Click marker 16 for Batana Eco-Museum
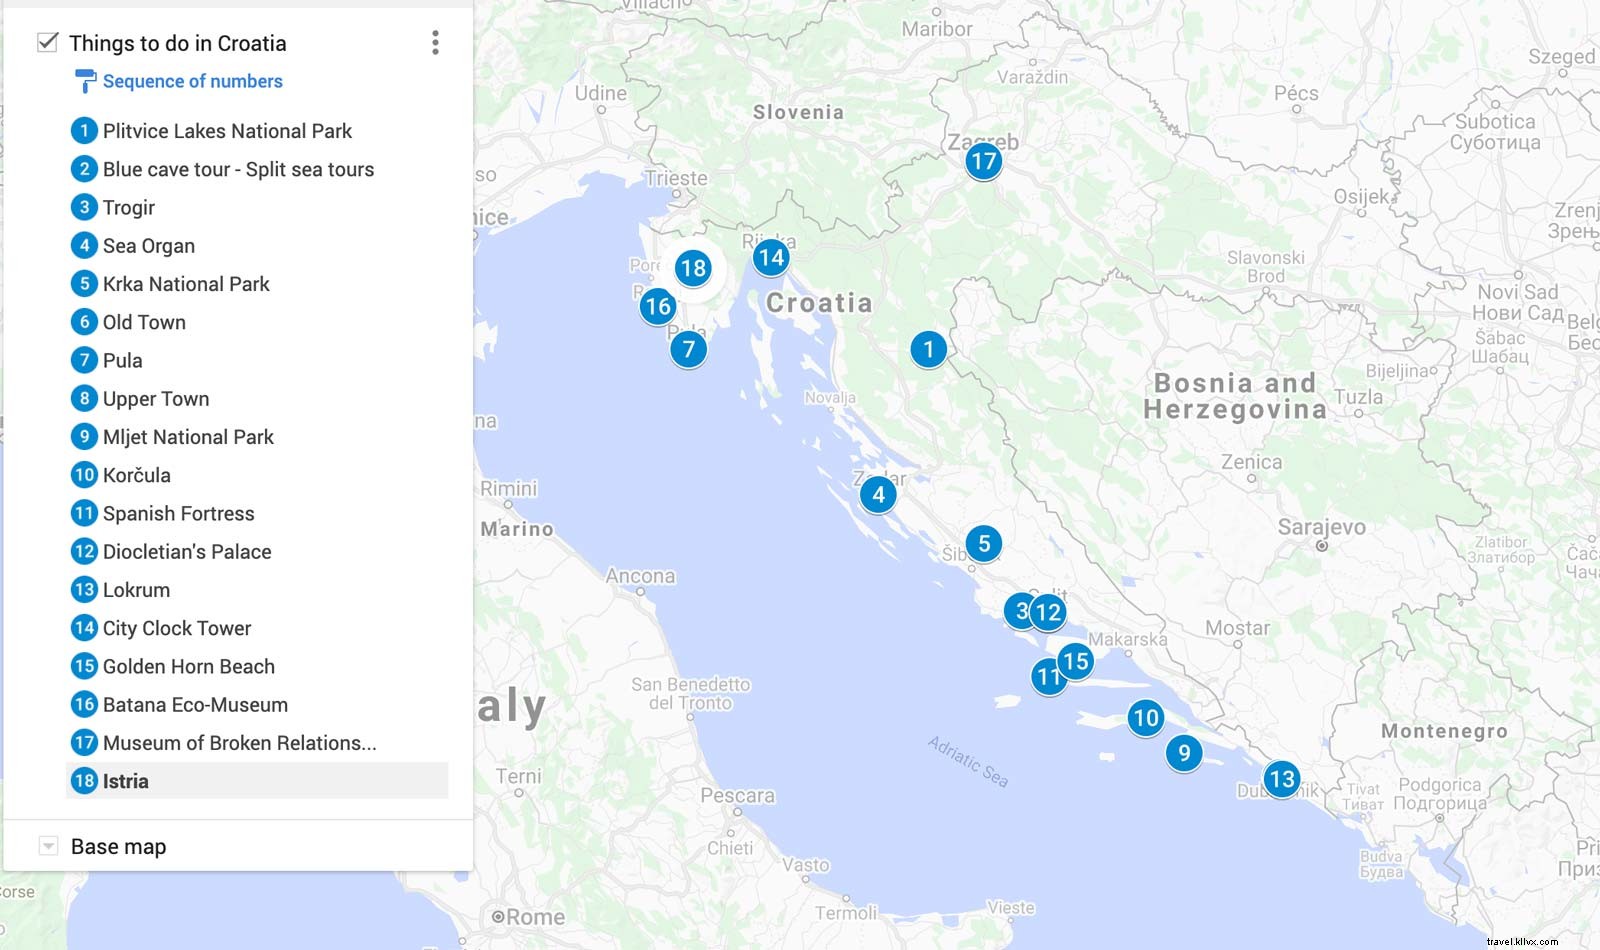Image resolution: width=1600 pixels, height=950 pixels. click(657, 307)
